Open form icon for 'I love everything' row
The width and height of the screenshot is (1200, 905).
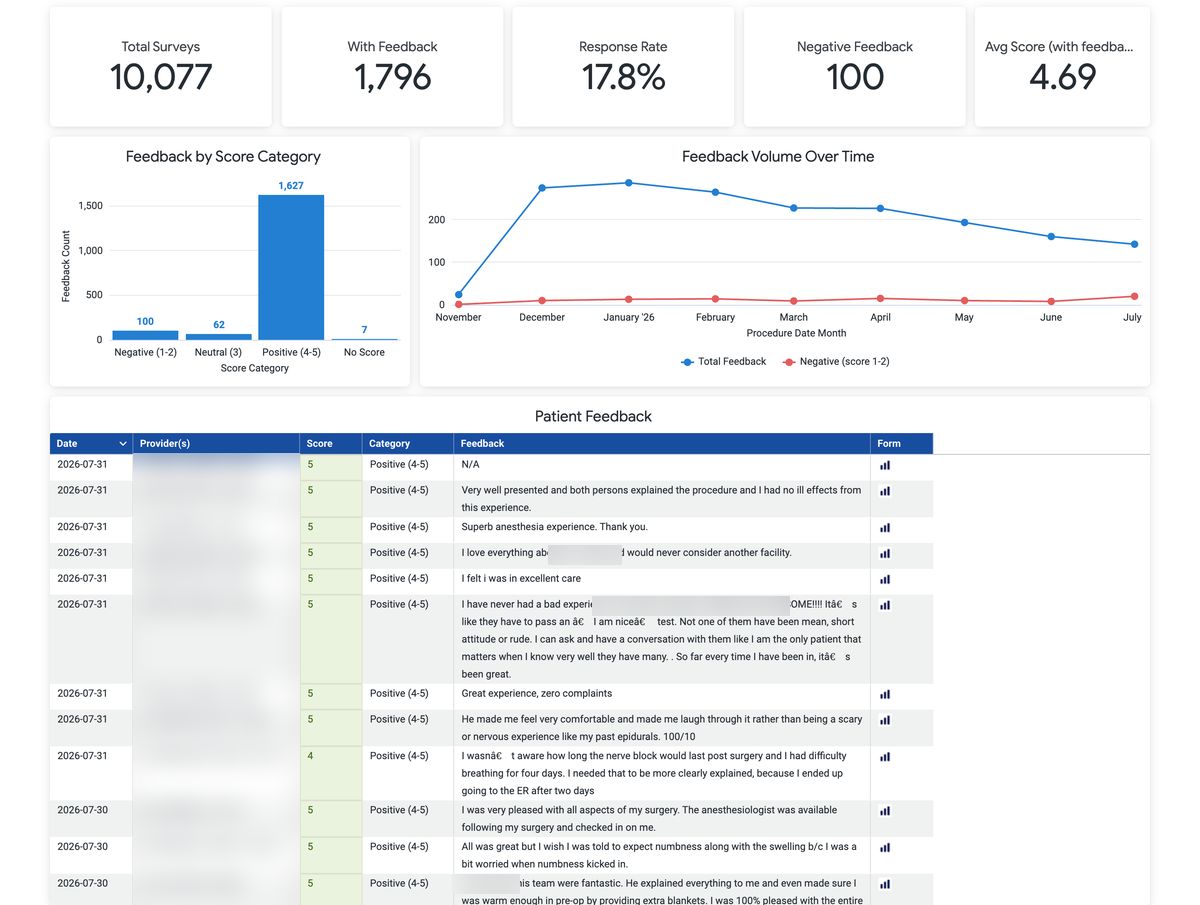[885, 553]
